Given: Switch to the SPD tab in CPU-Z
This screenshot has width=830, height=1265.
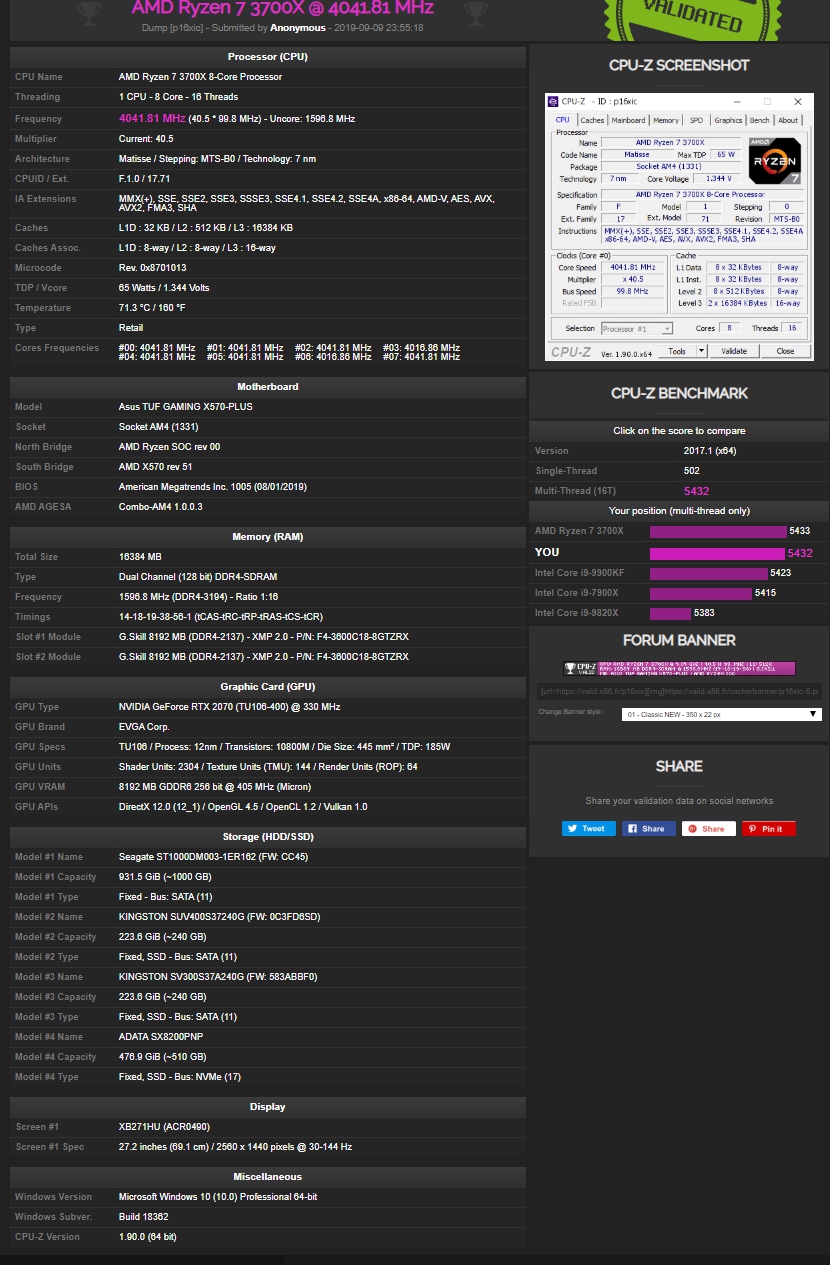Looking at the screenshot, I should point(696,120).
